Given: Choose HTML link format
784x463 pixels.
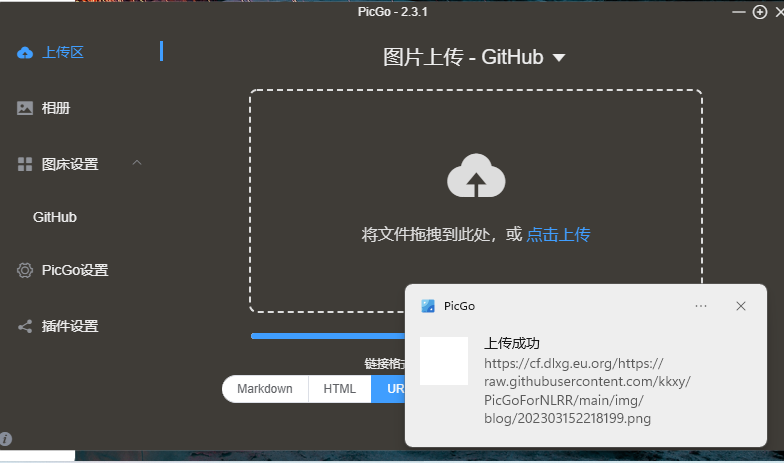Looking at the screenshot, I should (x=340, y=389).
